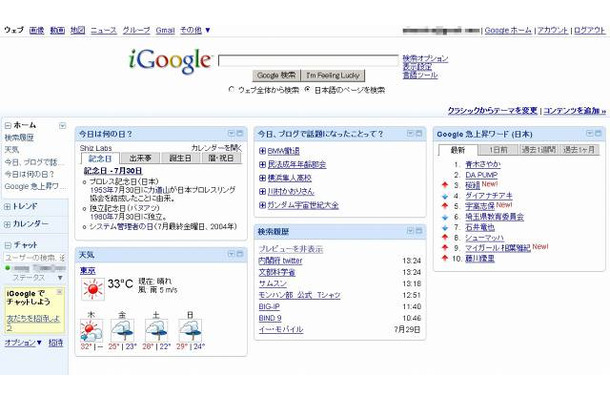610x400 pixels.
Task: Open カレンダーを開く in 今日は何の日？ gadget
Action: coord(216,148)
